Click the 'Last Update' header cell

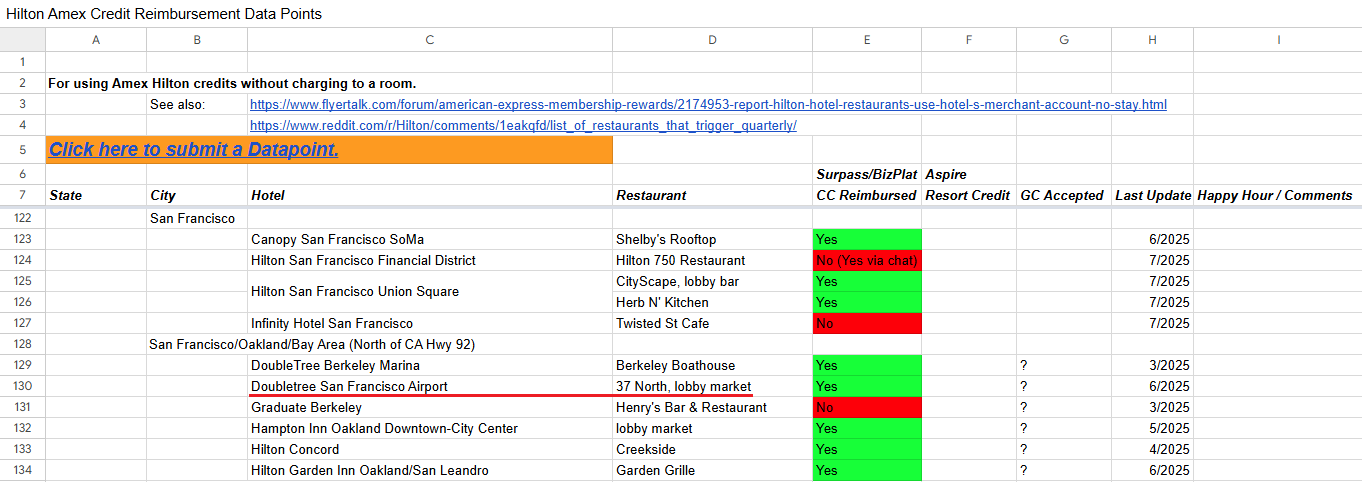pyautogui.click(x=1152, y=196)
